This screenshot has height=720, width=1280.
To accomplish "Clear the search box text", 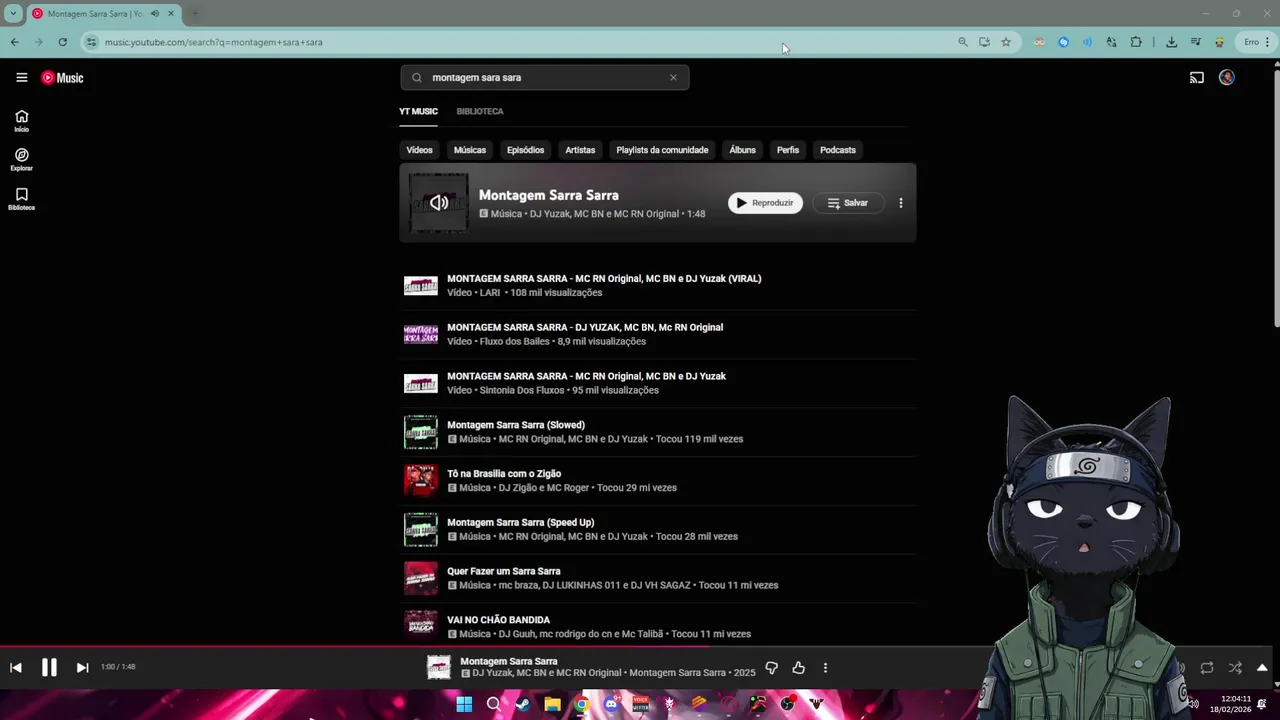I will click(673, 77).
